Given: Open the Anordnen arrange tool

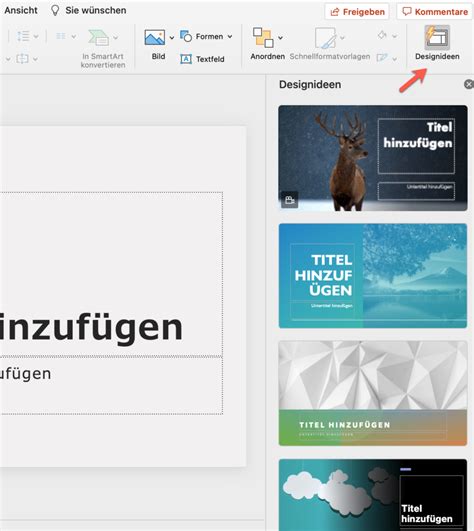Looking at the screenshot, I should pos(263,38).
